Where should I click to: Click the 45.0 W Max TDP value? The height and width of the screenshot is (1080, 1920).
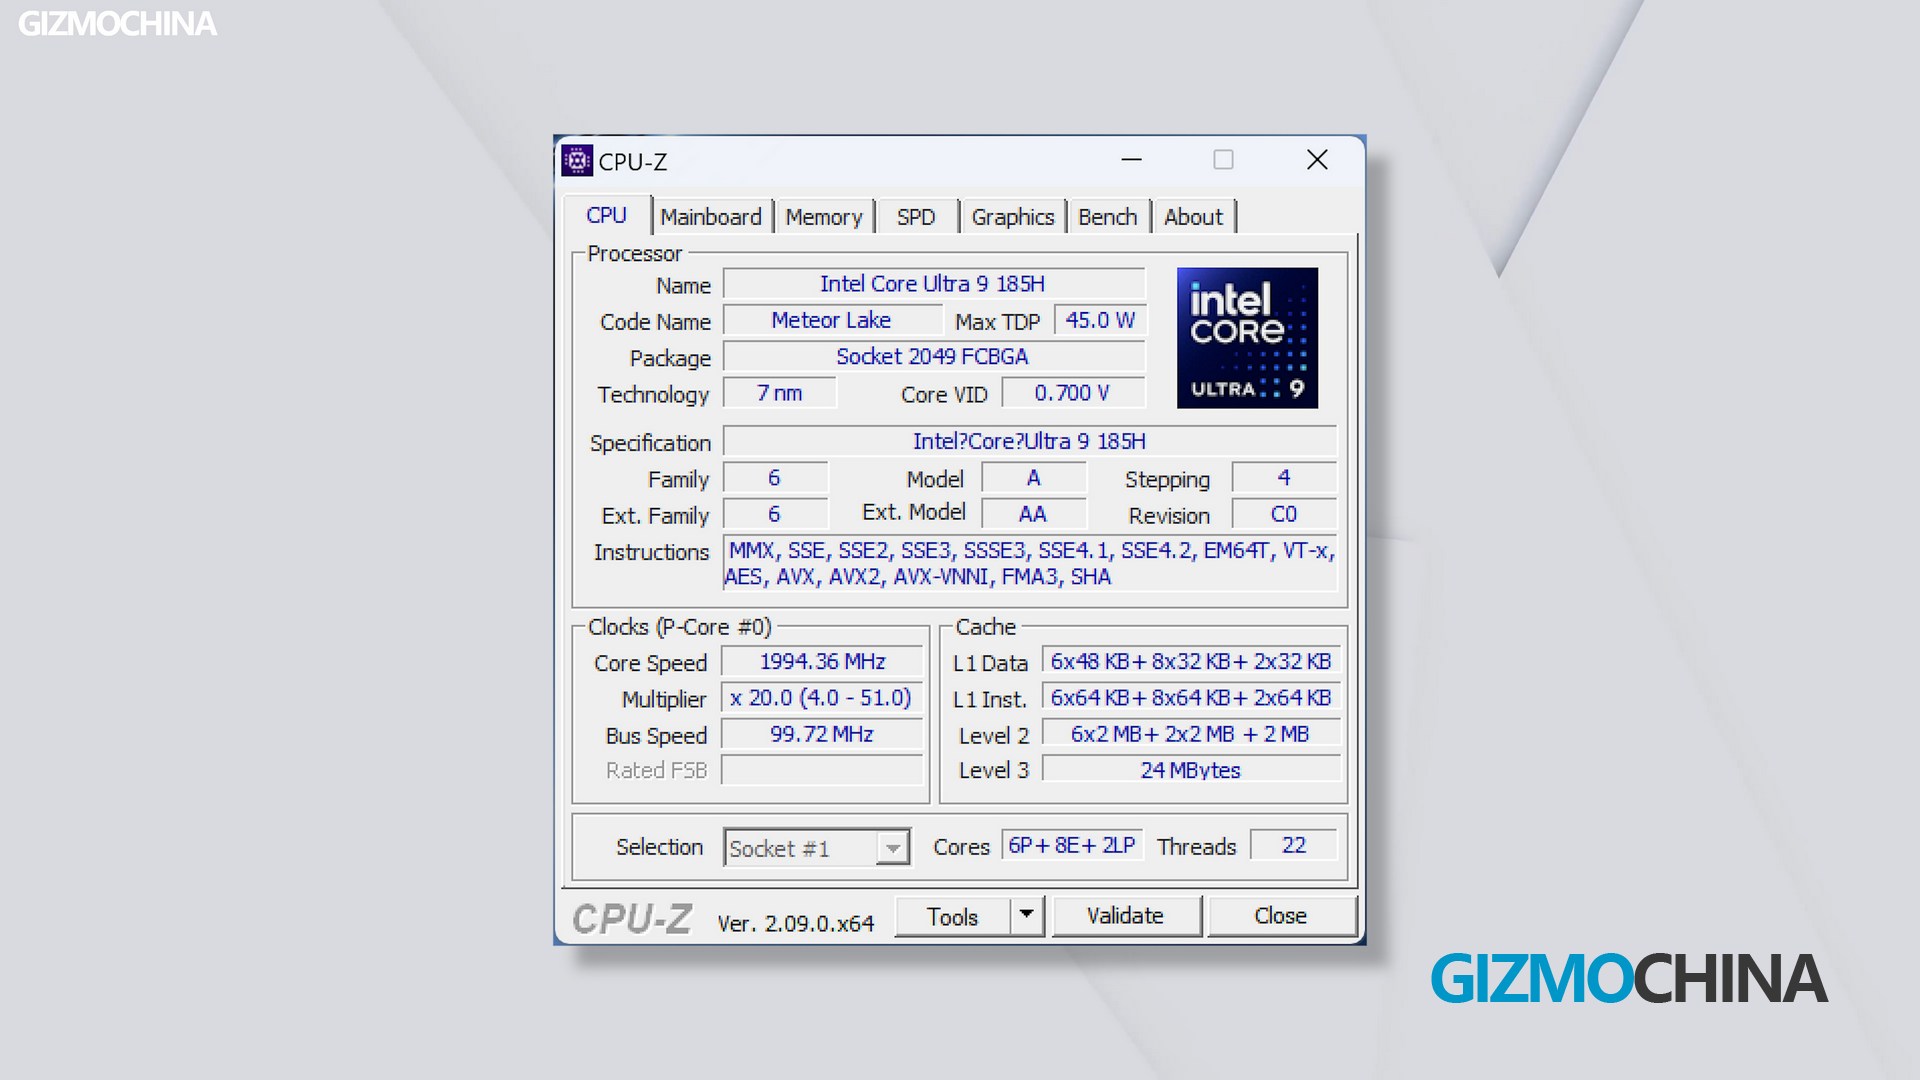pos(1100,320)
